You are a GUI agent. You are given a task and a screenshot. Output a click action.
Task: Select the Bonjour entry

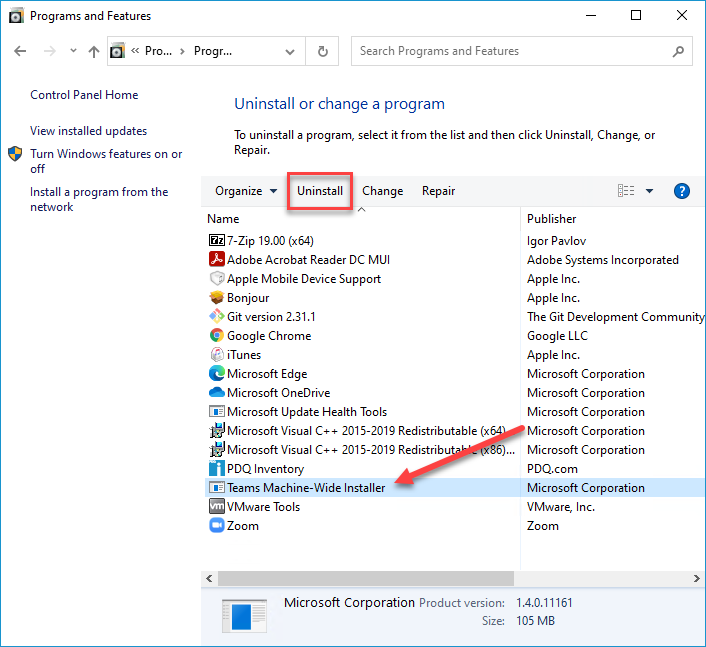click(248, 298)
